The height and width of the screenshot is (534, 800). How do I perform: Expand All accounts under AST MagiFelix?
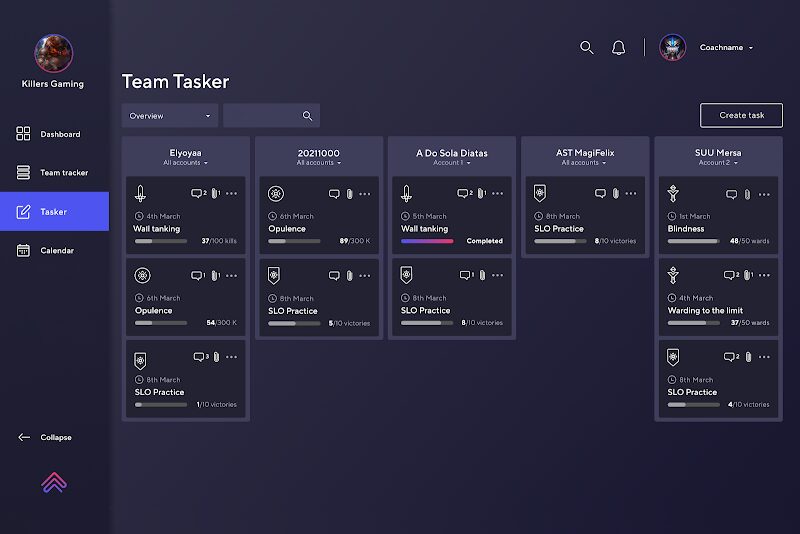(x=584, y=163)
